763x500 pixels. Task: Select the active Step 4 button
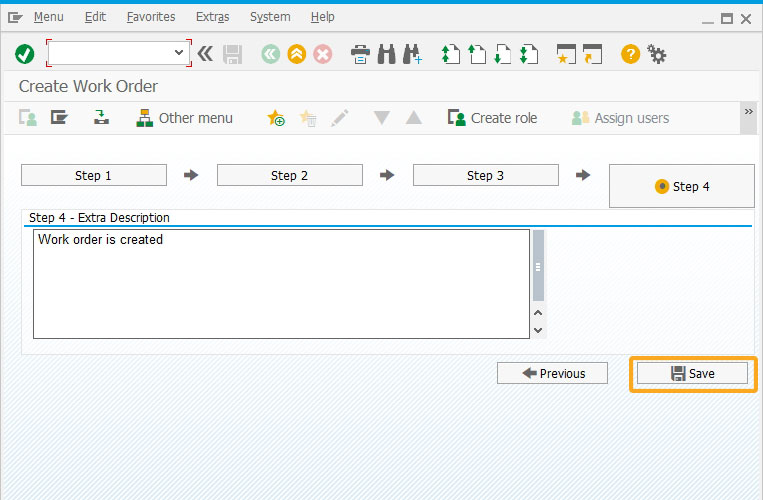(x=682, y=186)
